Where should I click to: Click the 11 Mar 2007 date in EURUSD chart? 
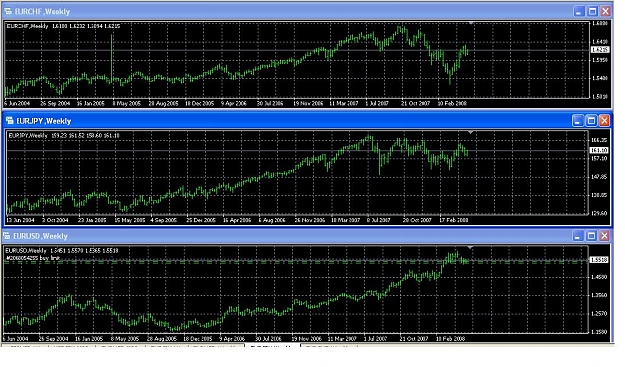point(342,339)
